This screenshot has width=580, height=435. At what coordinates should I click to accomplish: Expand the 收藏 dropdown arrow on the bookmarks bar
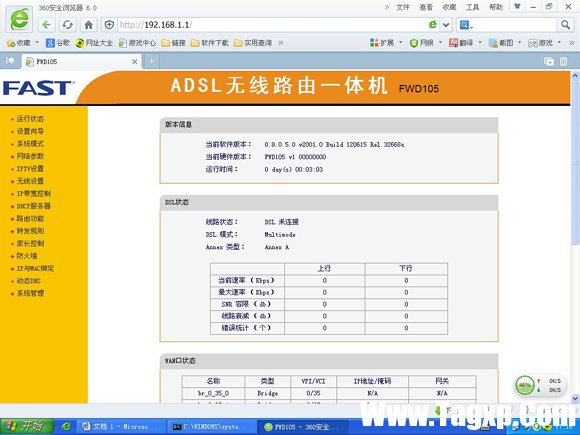pos(37,43)
